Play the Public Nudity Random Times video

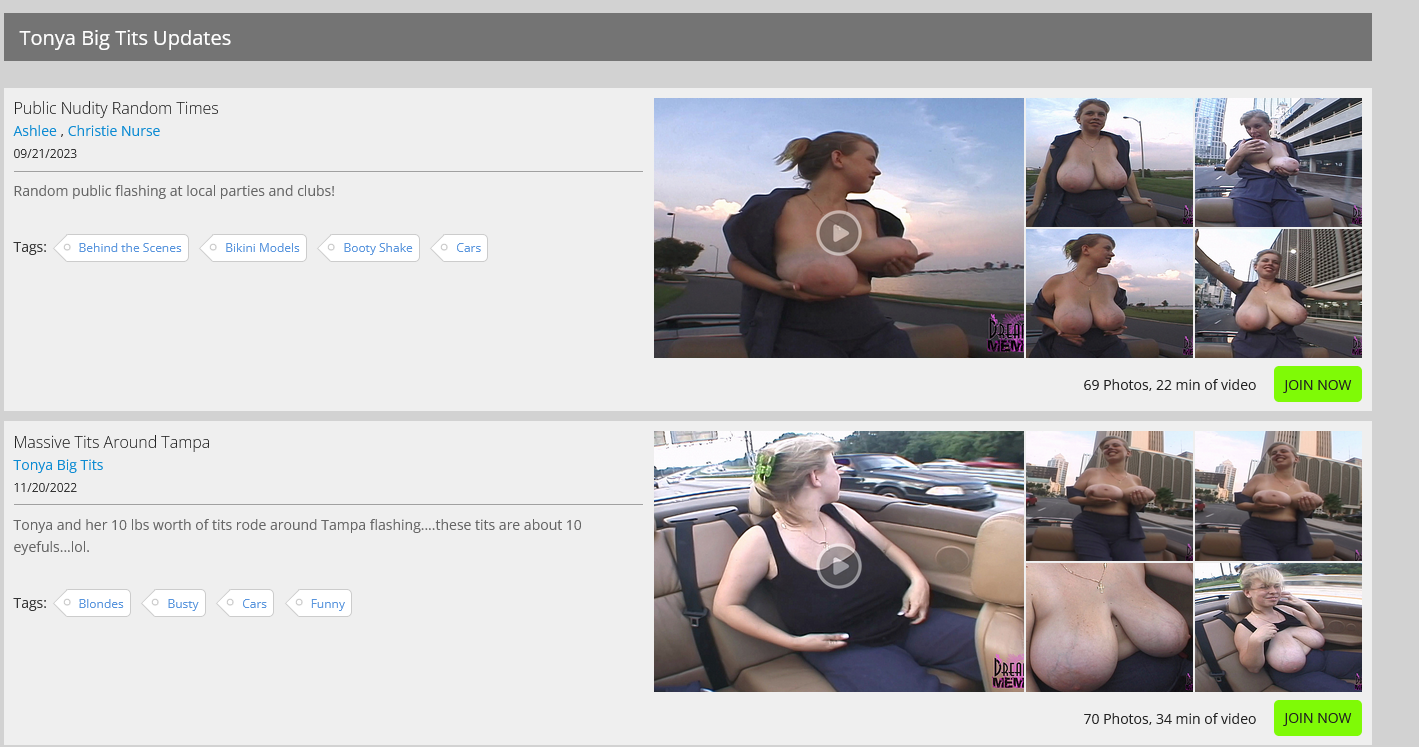(x=838, y=233)
